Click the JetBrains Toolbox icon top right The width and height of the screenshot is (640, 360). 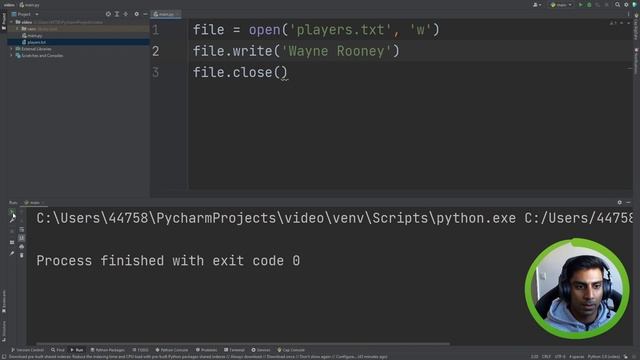coord(635,5)
